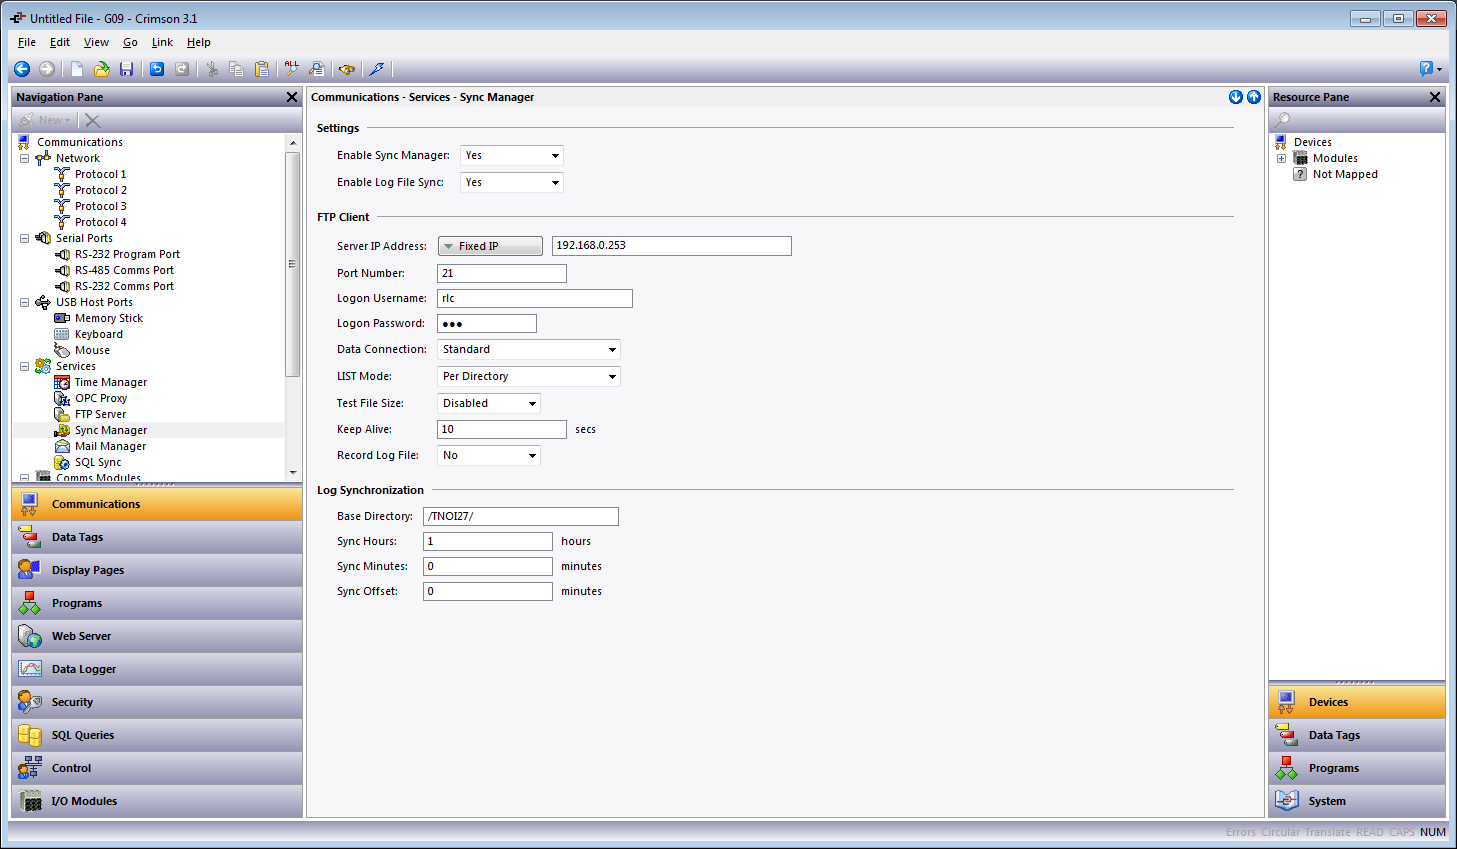Select Mail Manager in the tree

point(110,446)
